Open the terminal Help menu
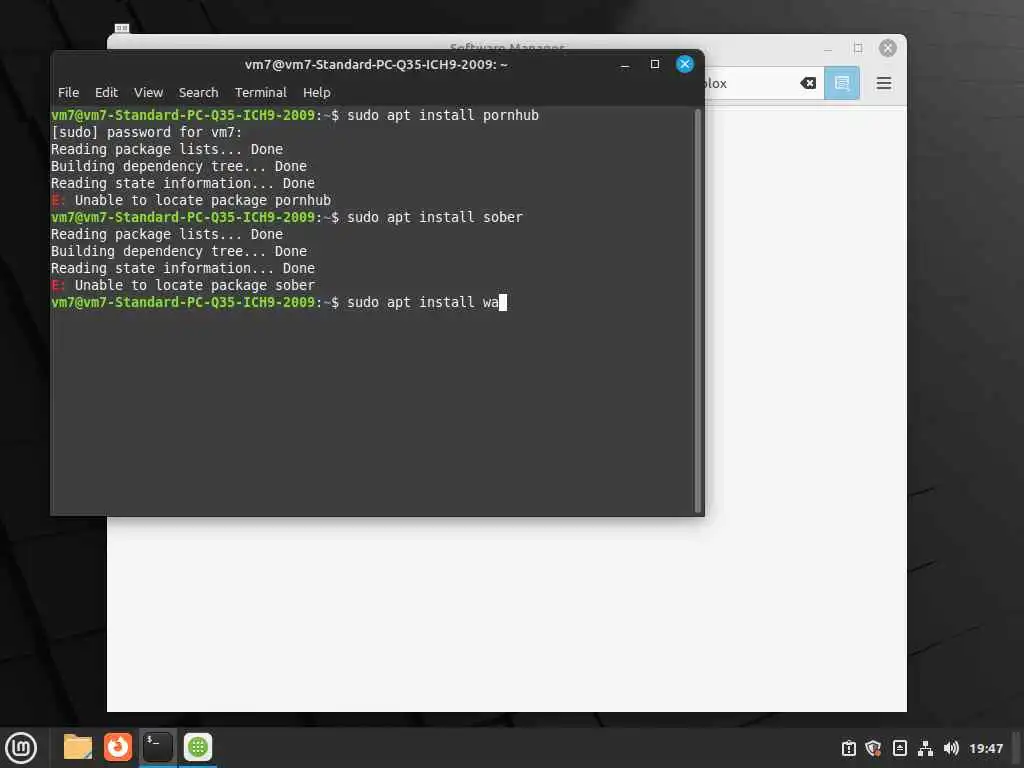This screenshot has height=768, width=1024. coord(317,92)
